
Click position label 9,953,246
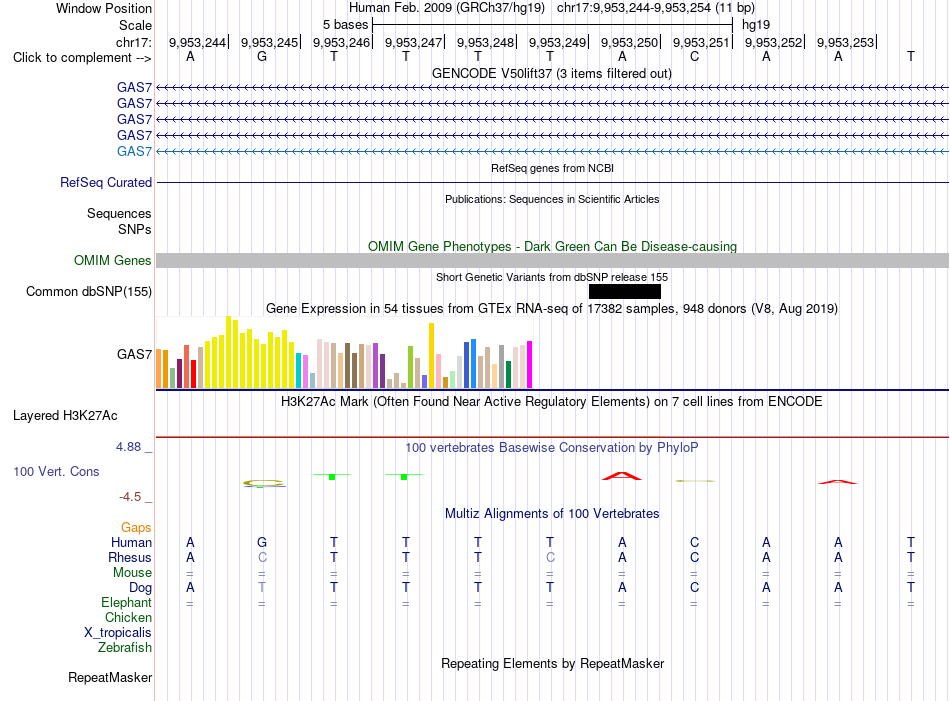(x=342, y=42)
